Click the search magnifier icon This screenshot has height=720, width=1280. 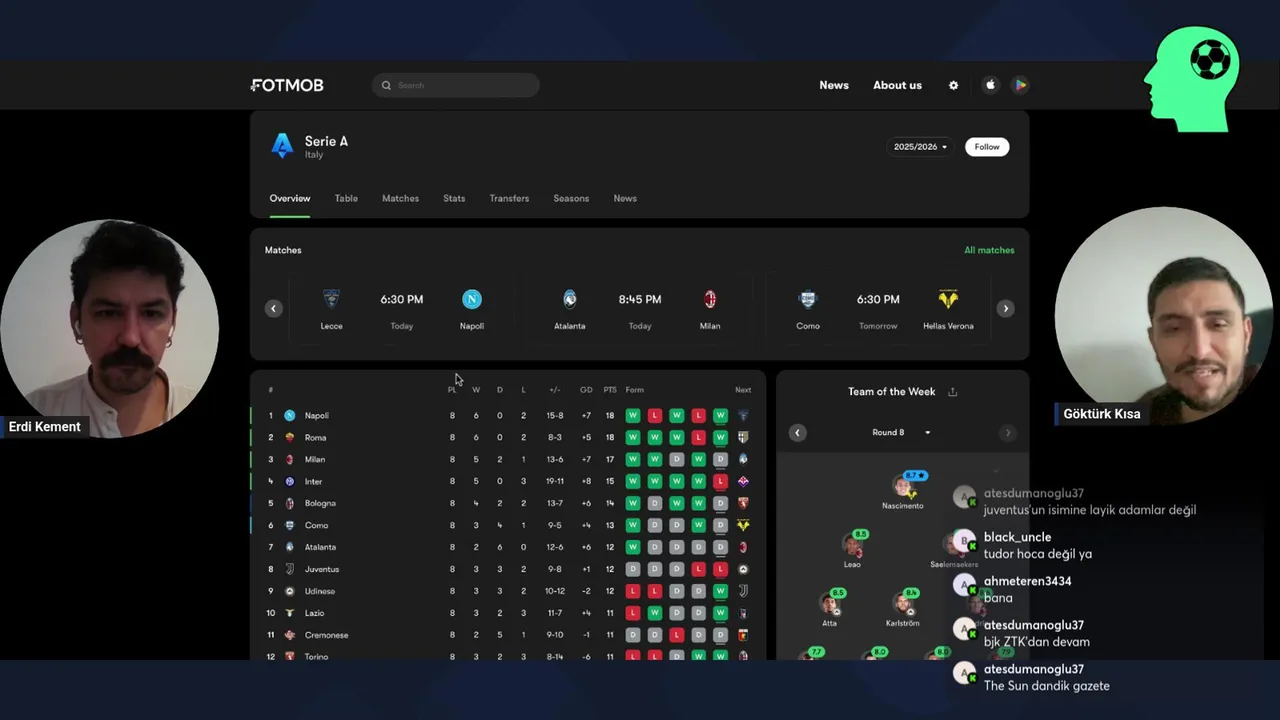(x=386, y=85)
